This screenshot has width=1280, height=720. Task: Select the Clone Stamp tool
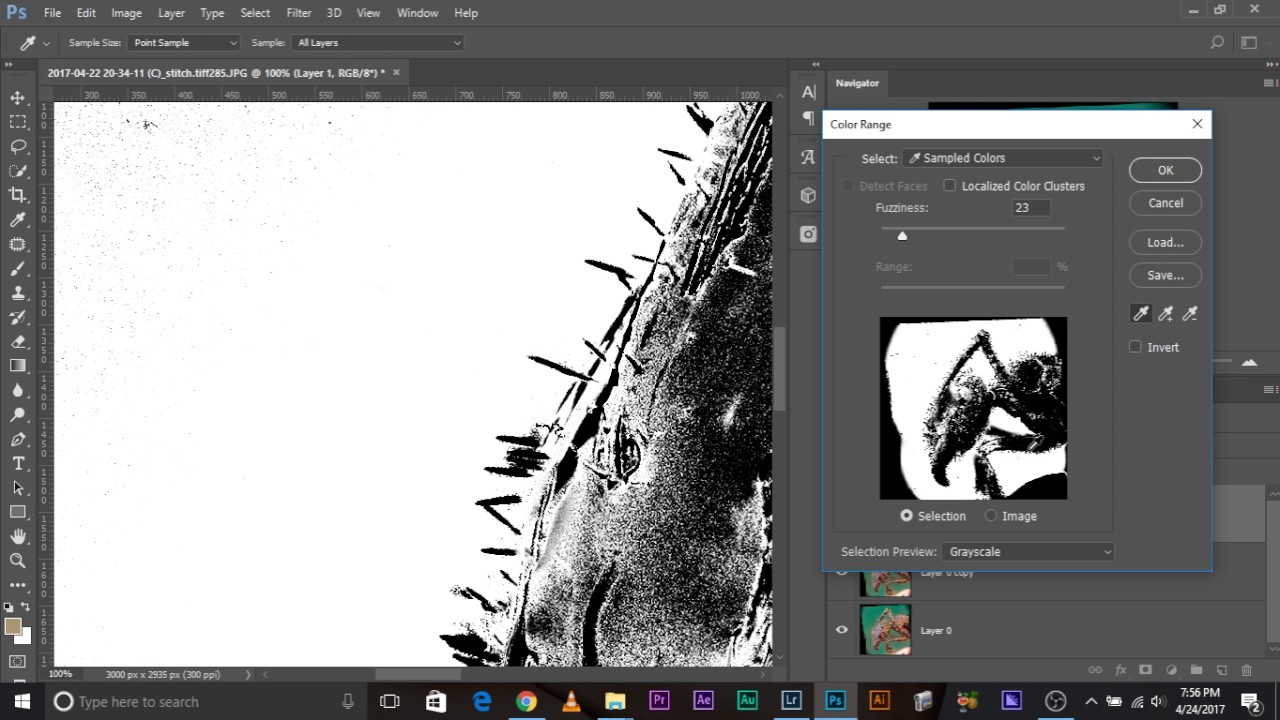click(x=18, y=293)
